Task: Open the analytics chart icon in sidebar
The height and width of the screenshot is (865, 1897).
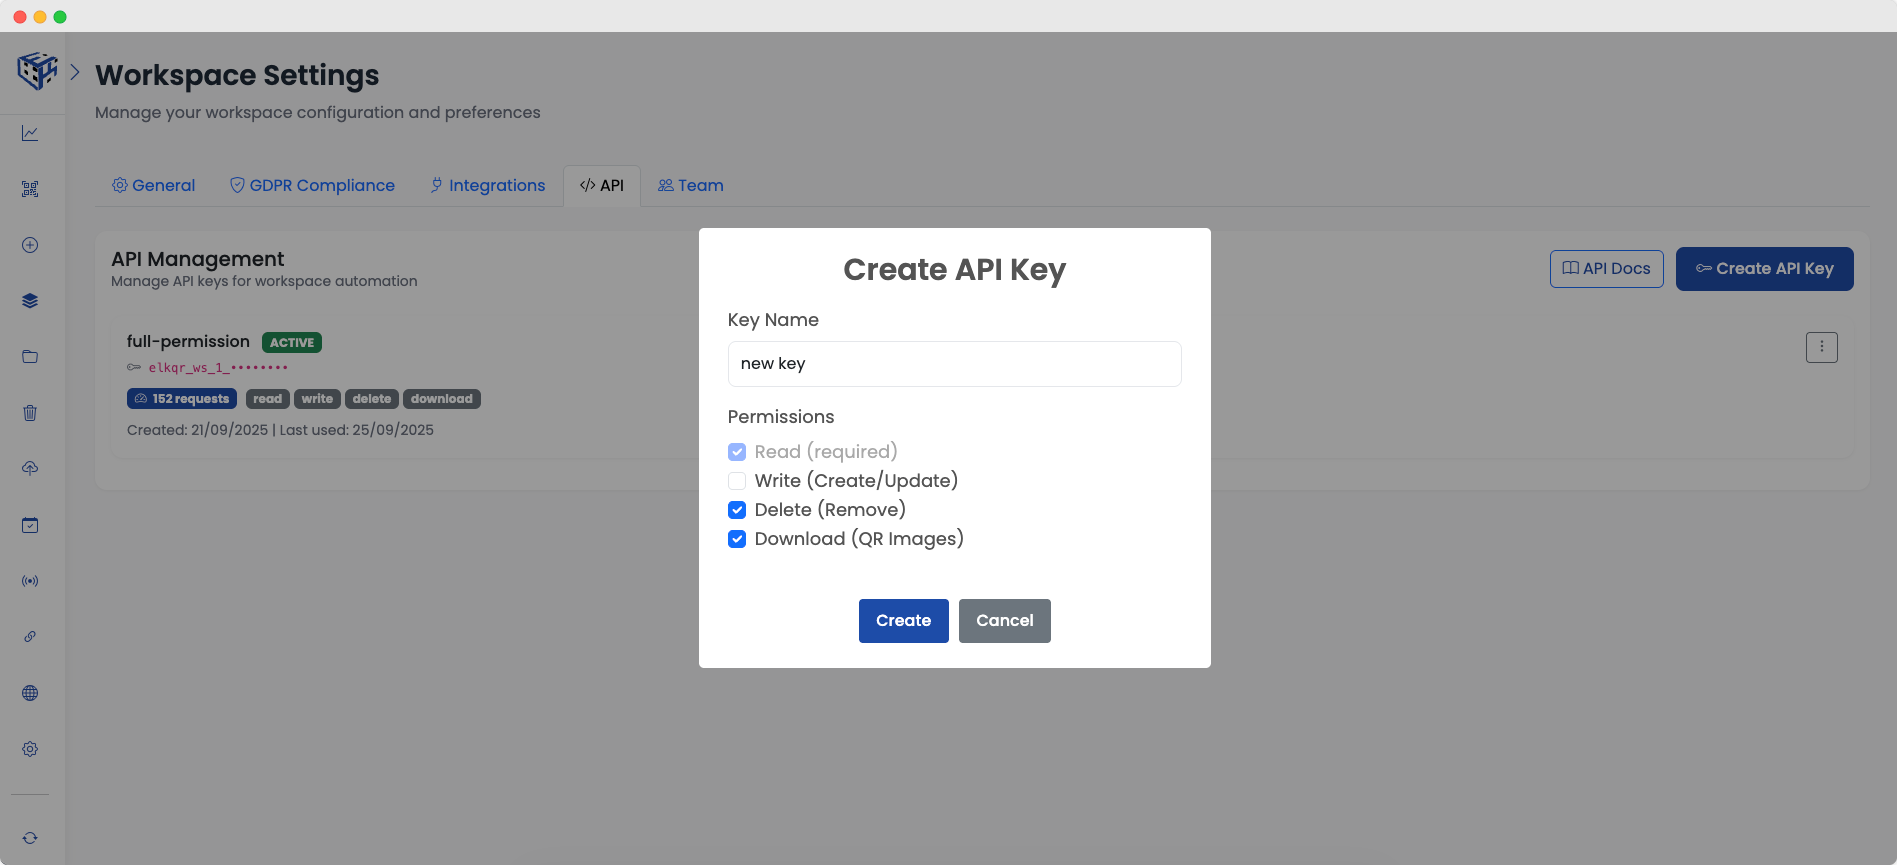Action: coord(30,133)
